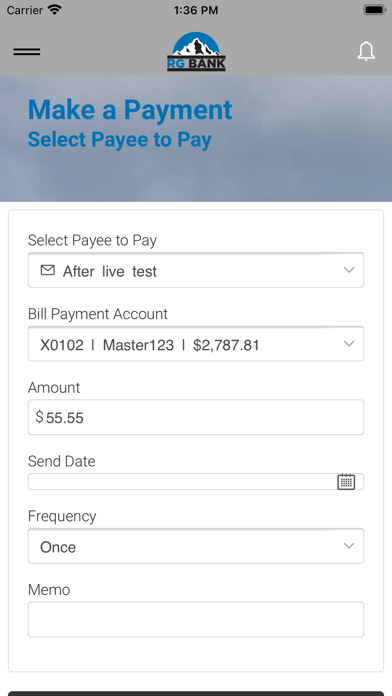Open the hamburger navigation menu
This screenshot has height=696, width=392.
click(x=27, y=52)
